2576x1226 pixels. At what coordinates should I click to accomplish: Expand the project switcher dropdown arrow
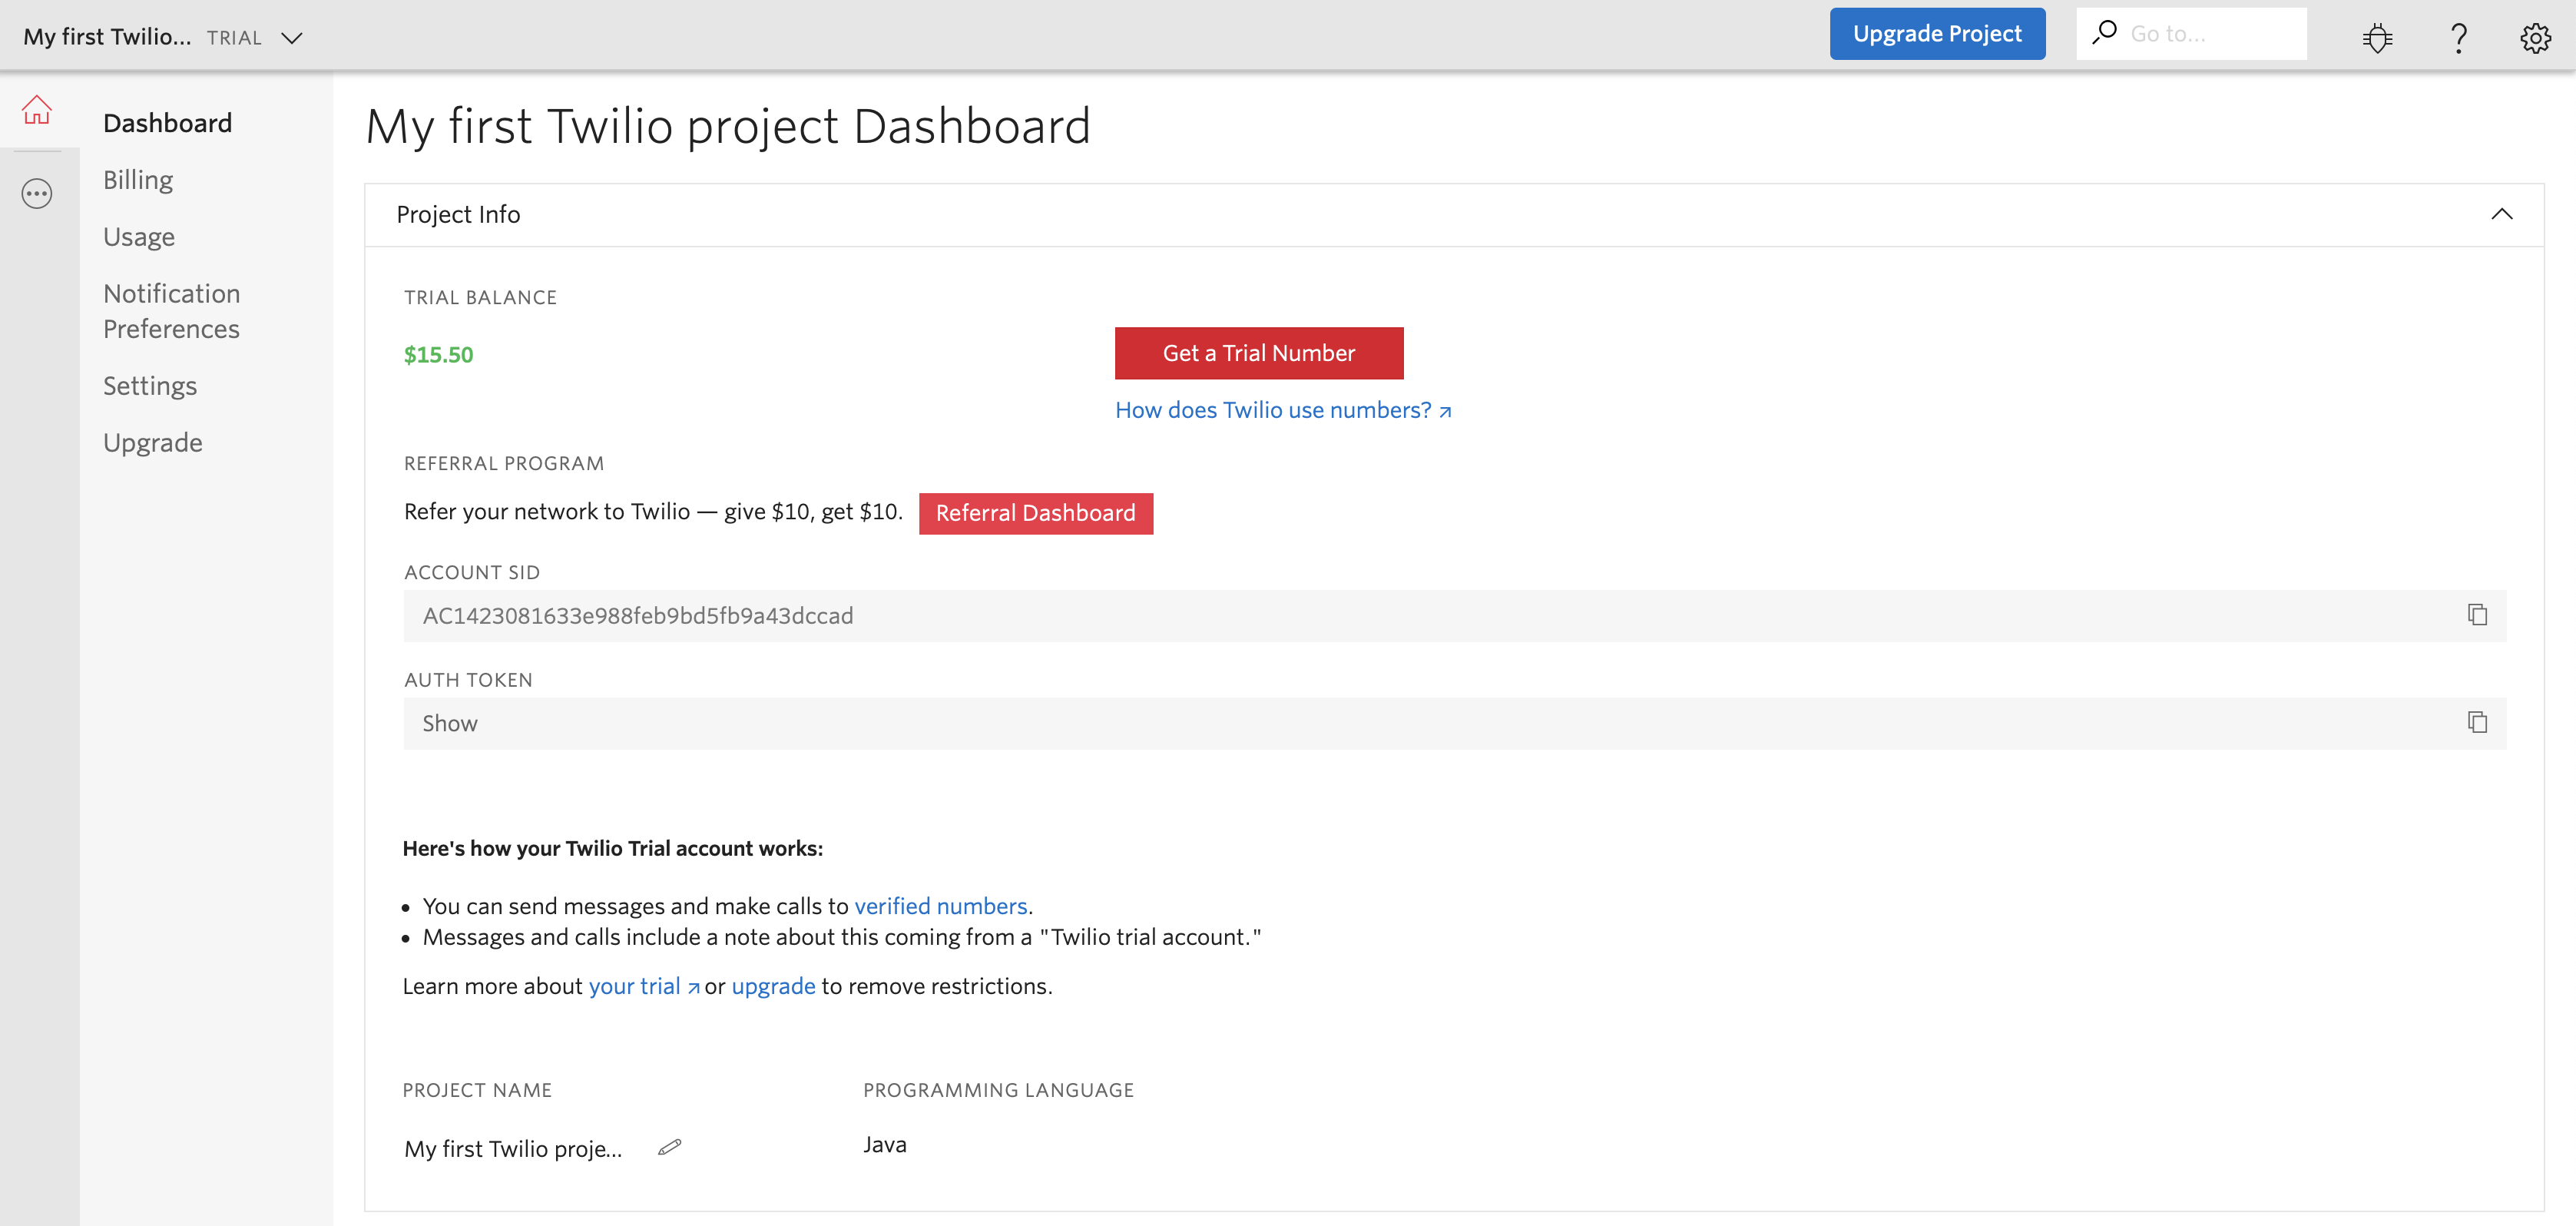(292, 38)
